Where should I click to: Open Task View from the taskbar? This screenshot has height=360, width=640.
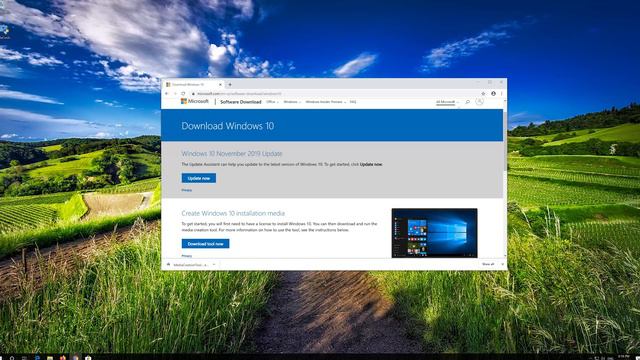[24, 358]
